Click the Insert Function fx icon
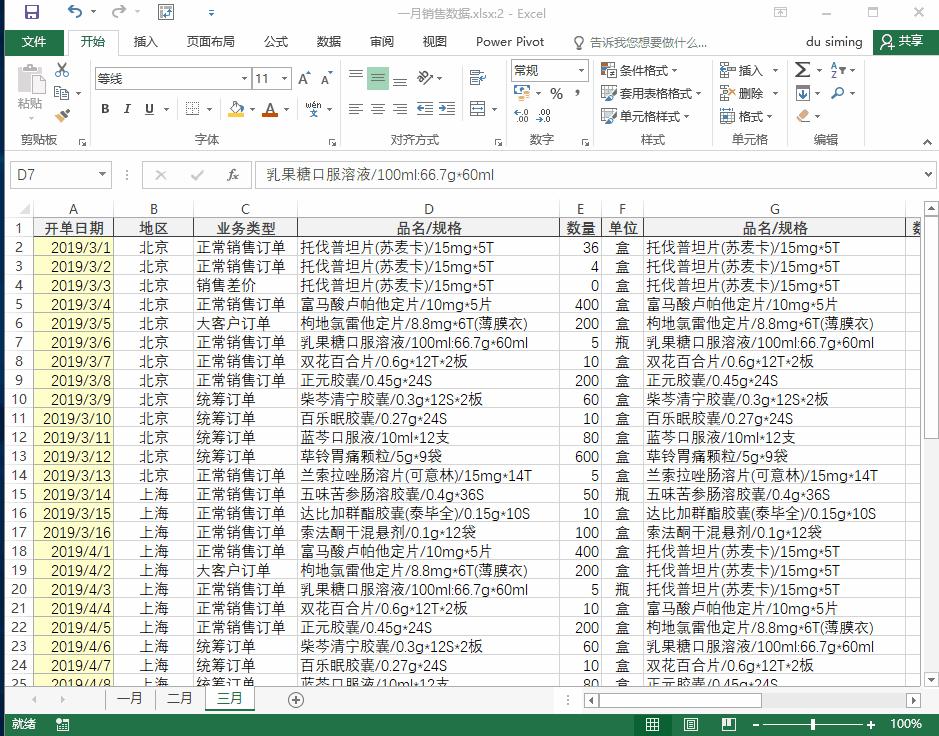The height and width of the screenshot is (736, 939). point(232,174)
